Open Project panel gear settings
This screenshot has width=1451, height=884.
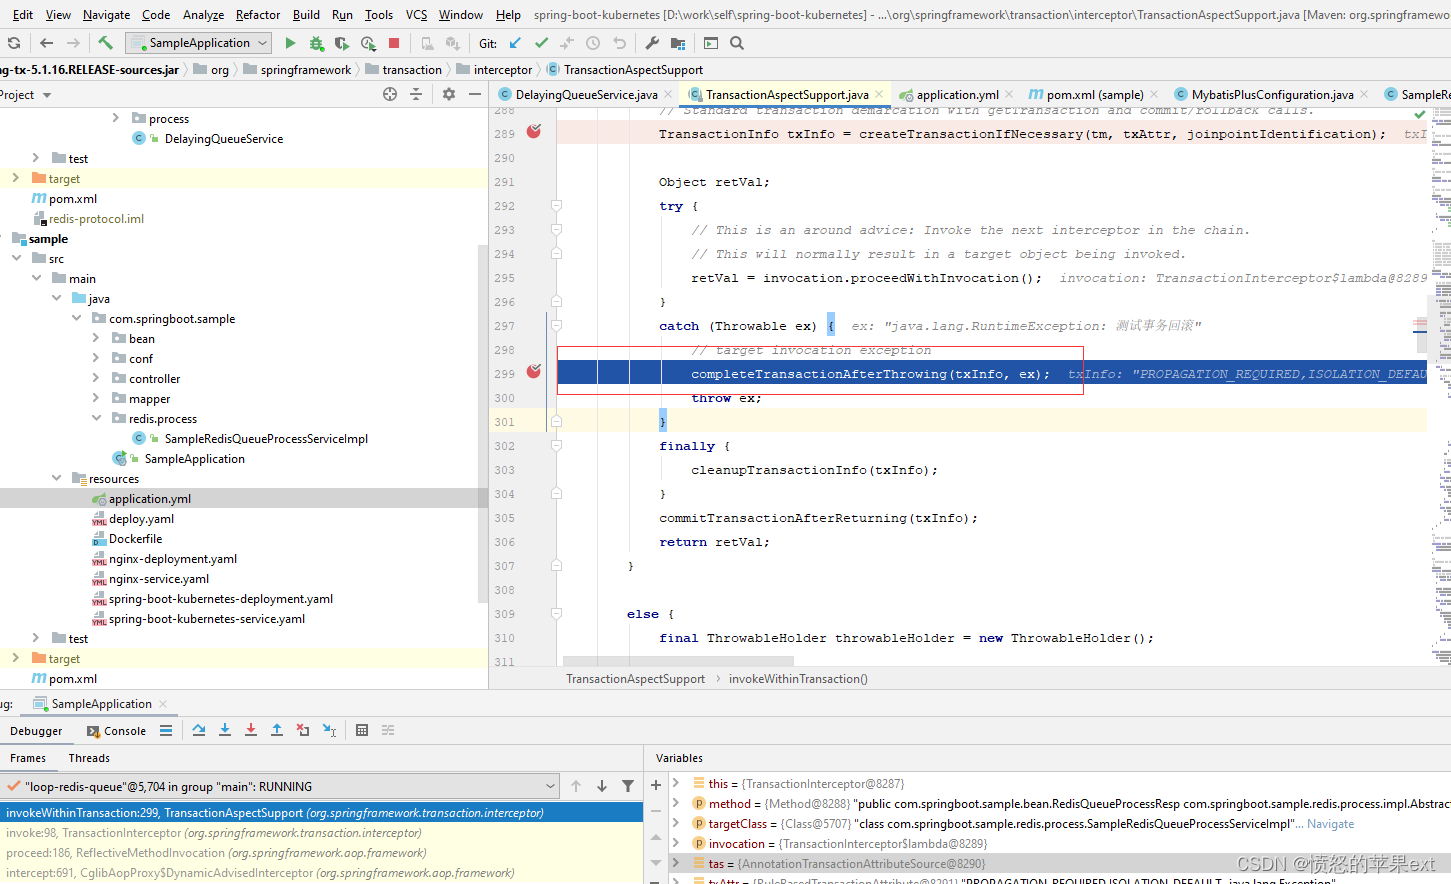click(449, 94)
